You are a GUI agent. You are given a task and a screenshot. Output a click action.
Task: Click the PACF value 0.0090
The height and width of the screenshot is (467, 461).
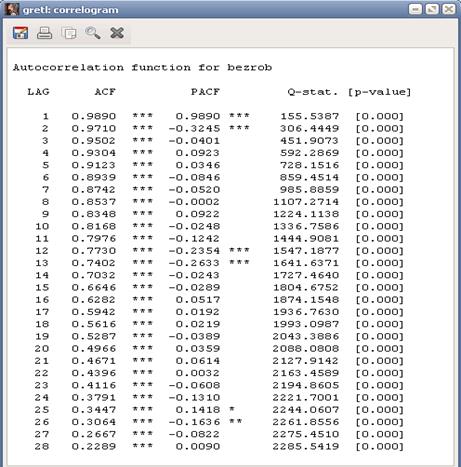tap(198, 446)
